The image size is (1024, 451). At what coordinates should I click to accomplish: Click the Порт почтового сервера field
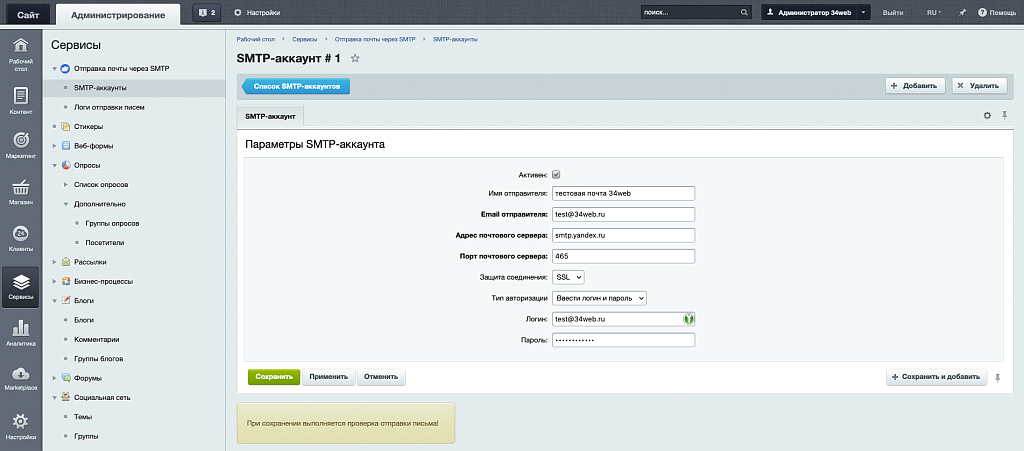[x=623, y=256]
